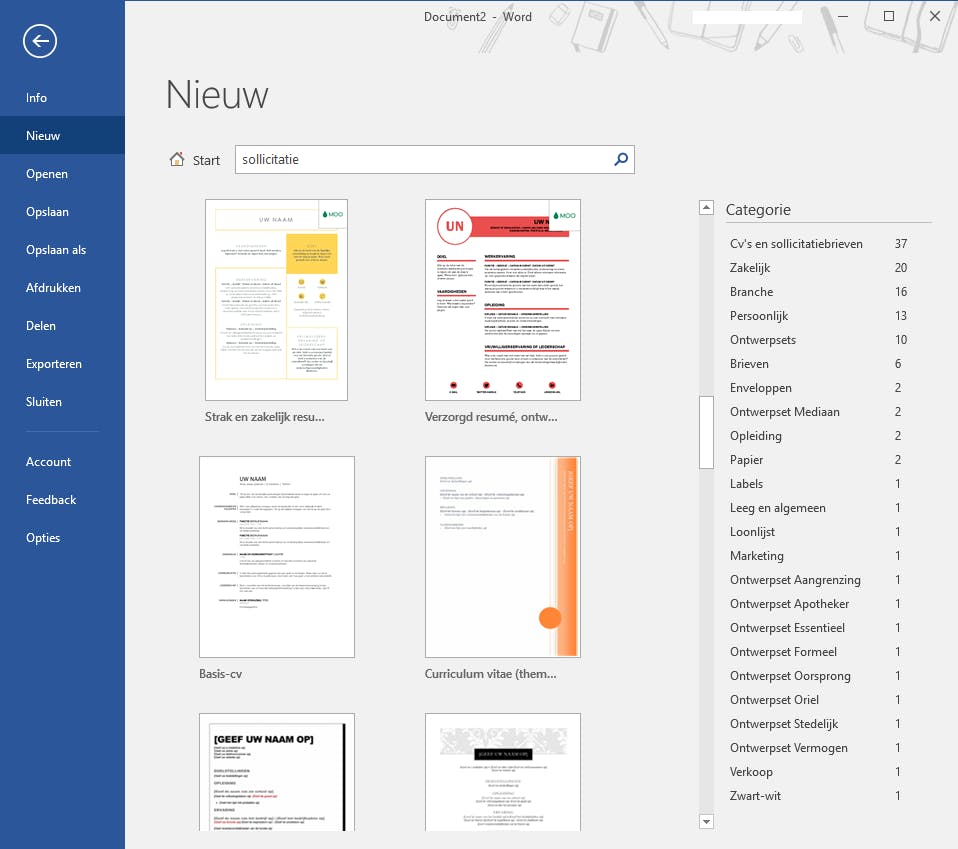Select Labels category
This screenshot has width=958, height=849.
[819, 484]
